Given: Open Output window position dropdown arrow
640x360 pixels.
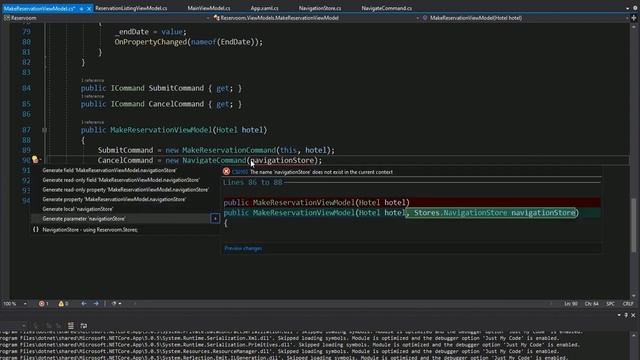Looking at the screenshot, I should (x=619, y=315).
